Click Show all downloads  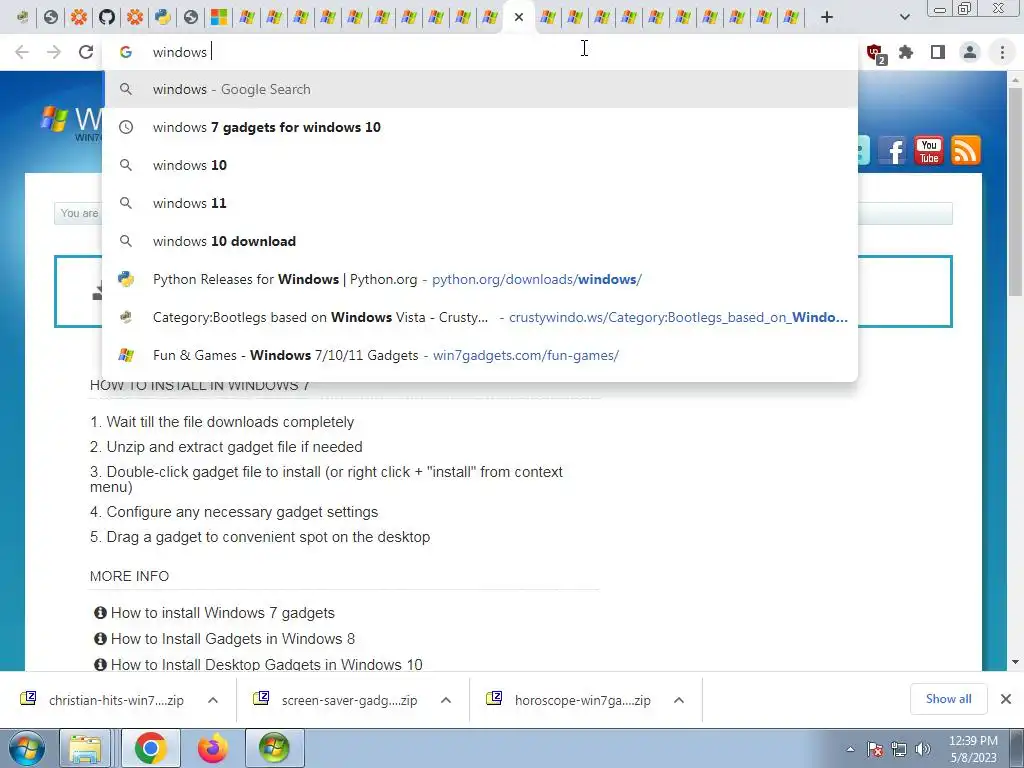pyautogui.click(x=948, y=699)
